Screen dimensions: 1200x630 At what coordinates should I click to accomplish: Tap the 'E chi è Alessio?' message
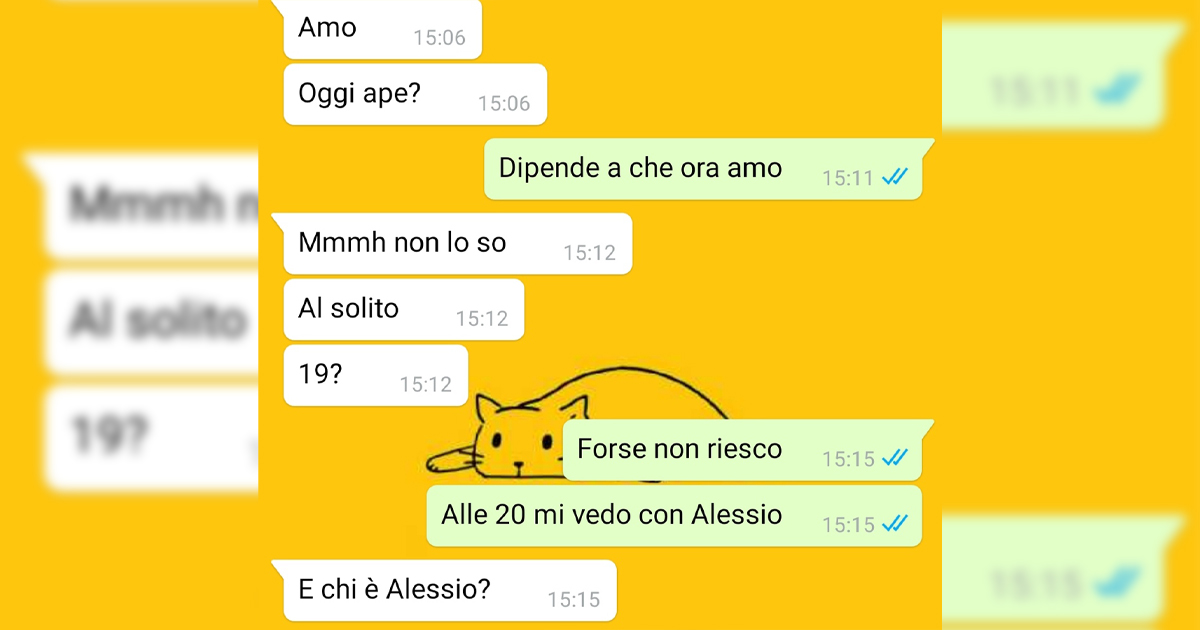tap(445, 590)
